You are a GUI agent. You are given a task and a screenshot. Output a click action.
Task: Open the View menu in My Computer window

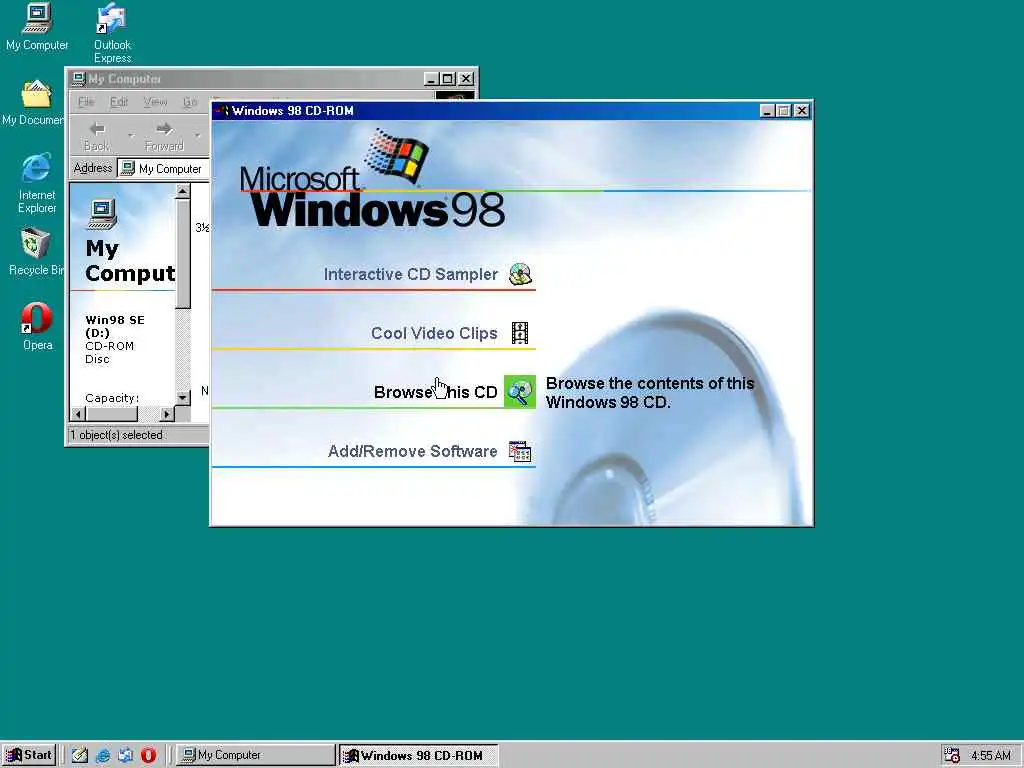(x=155, y=102)
